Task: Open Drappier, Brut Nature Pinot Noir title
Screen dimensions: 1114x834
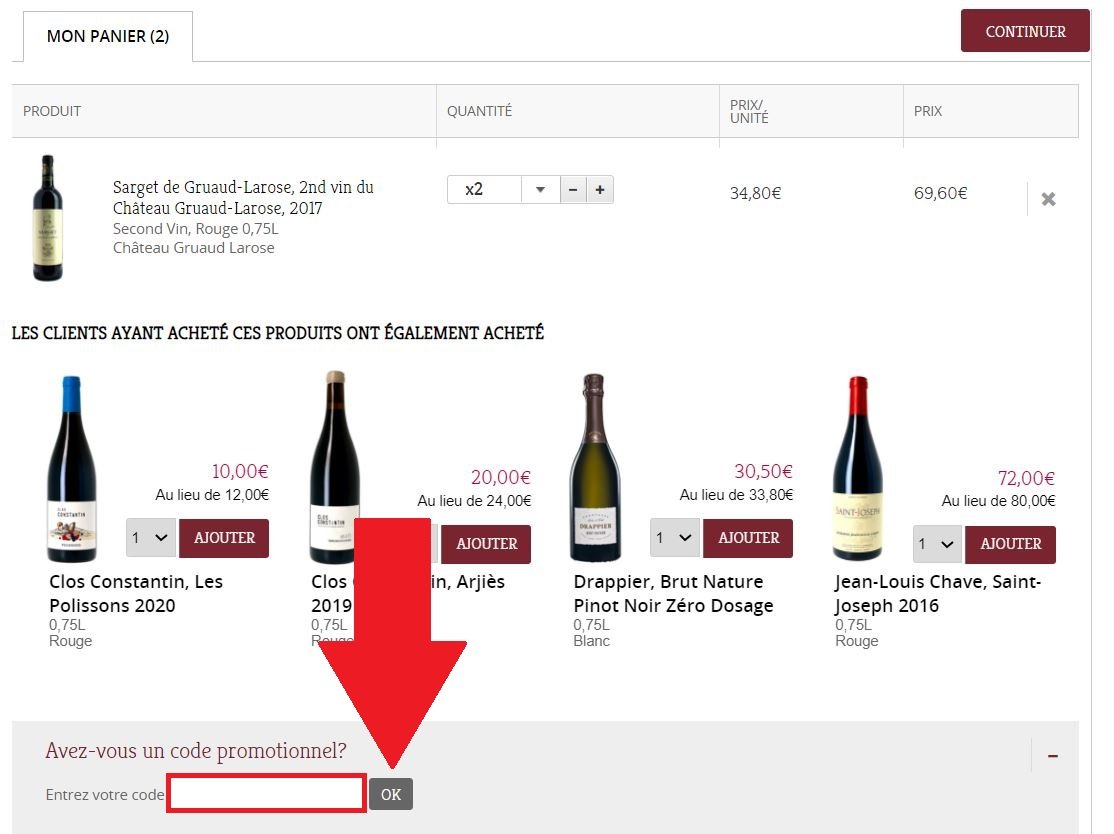Action: click(673, 593)
